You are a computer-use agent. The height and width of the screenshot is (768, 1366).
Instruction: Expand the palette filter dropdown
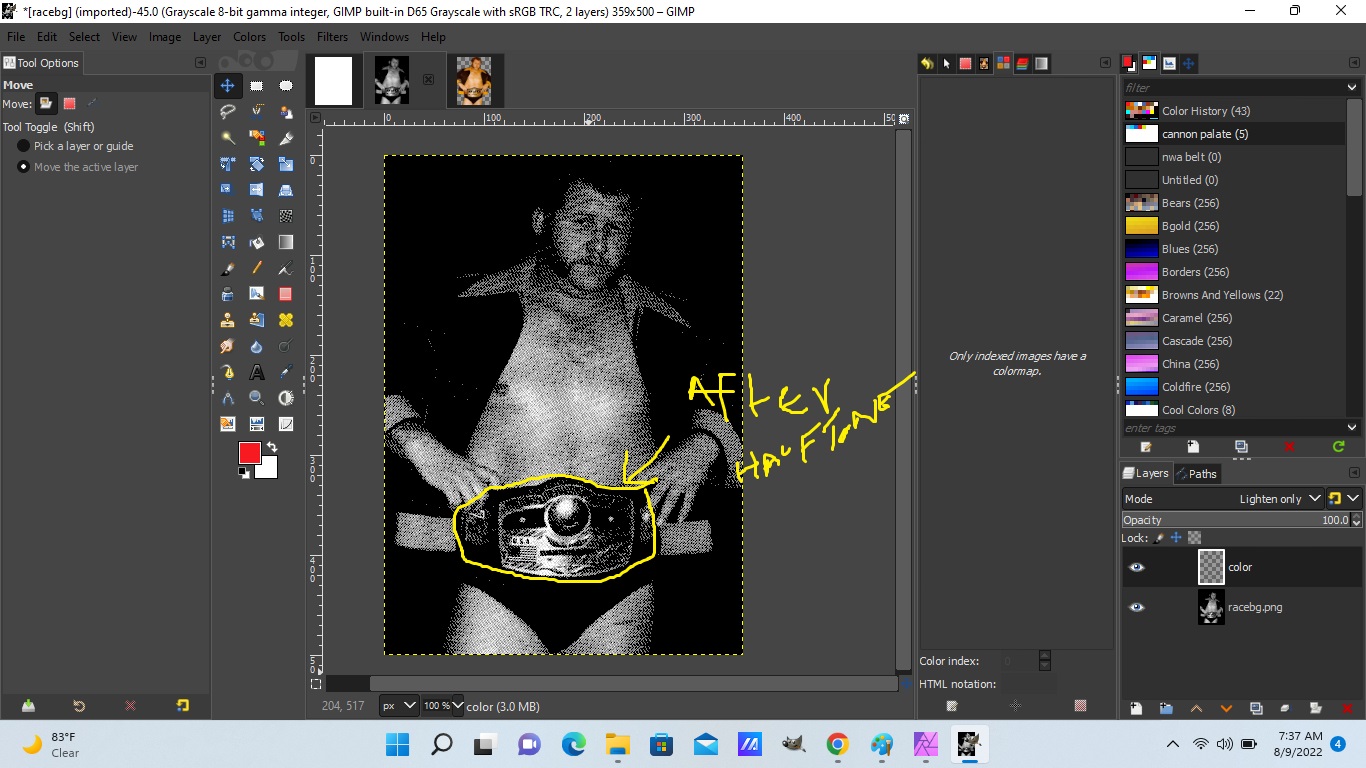1352,88
